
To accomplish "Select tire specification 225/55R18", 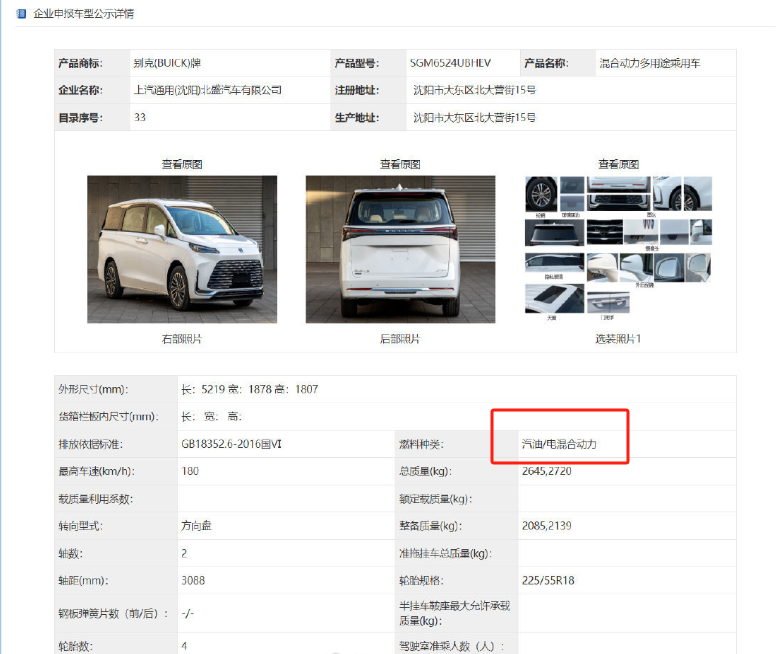I will point(548,580).
